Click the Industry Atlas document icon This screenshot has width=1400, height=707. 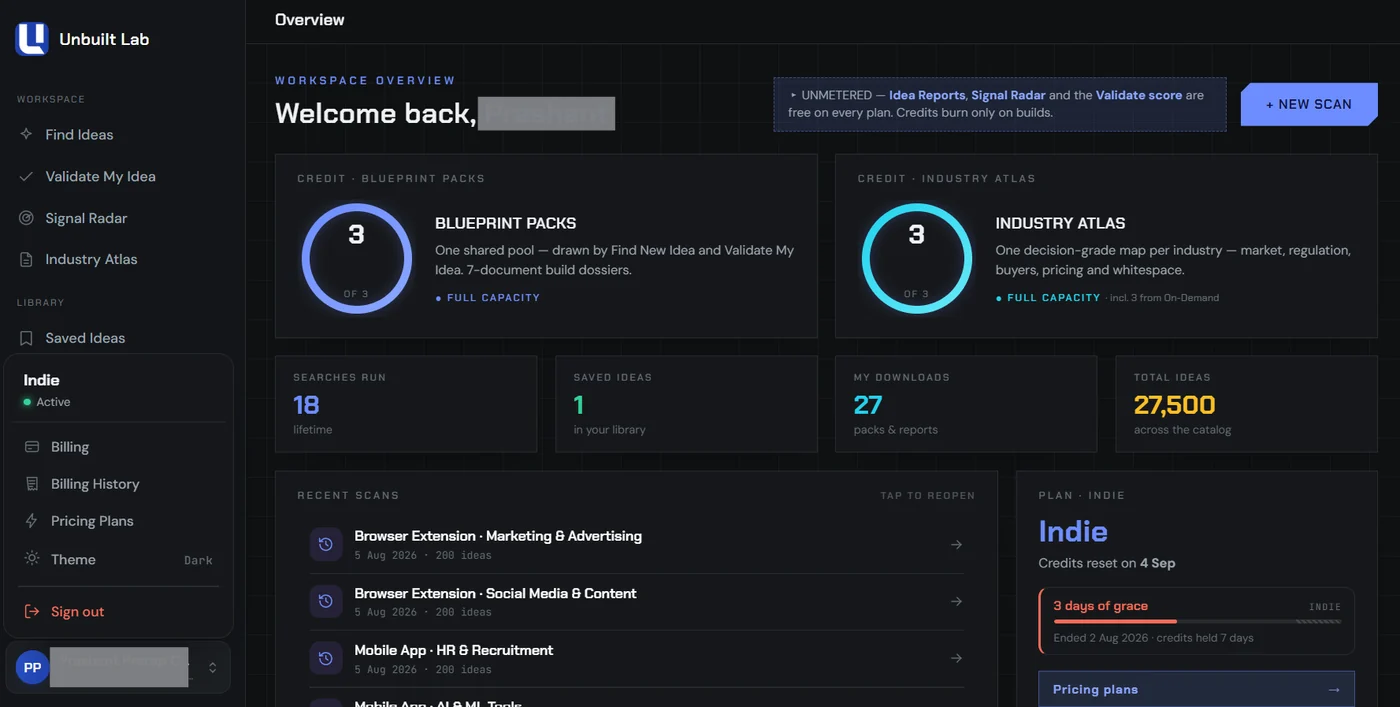pos(27,259)
